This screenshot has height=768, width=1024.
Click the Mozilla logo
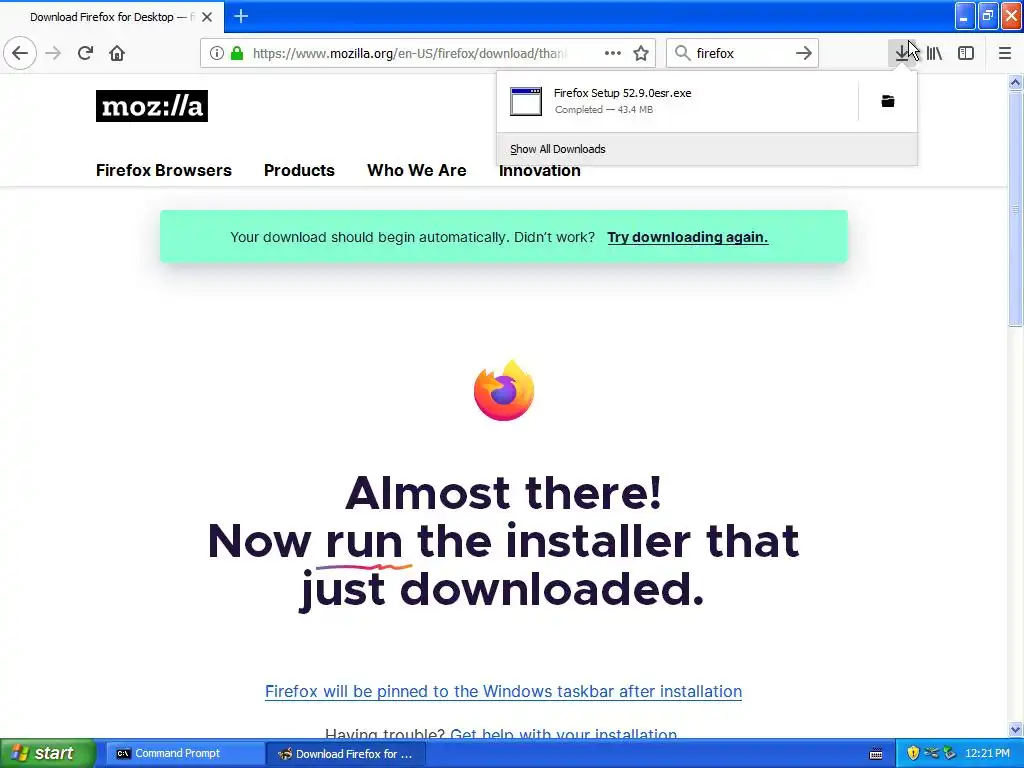152,106
